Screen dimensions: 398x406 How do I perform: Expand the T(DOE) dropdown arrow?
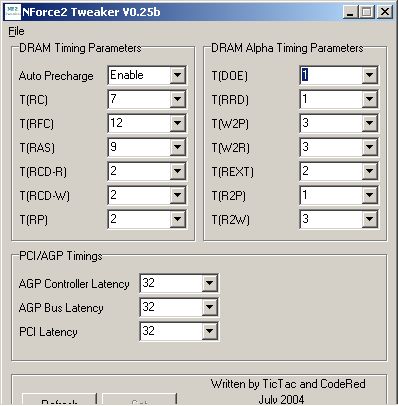pyautogui.click(x=369, y=75)
